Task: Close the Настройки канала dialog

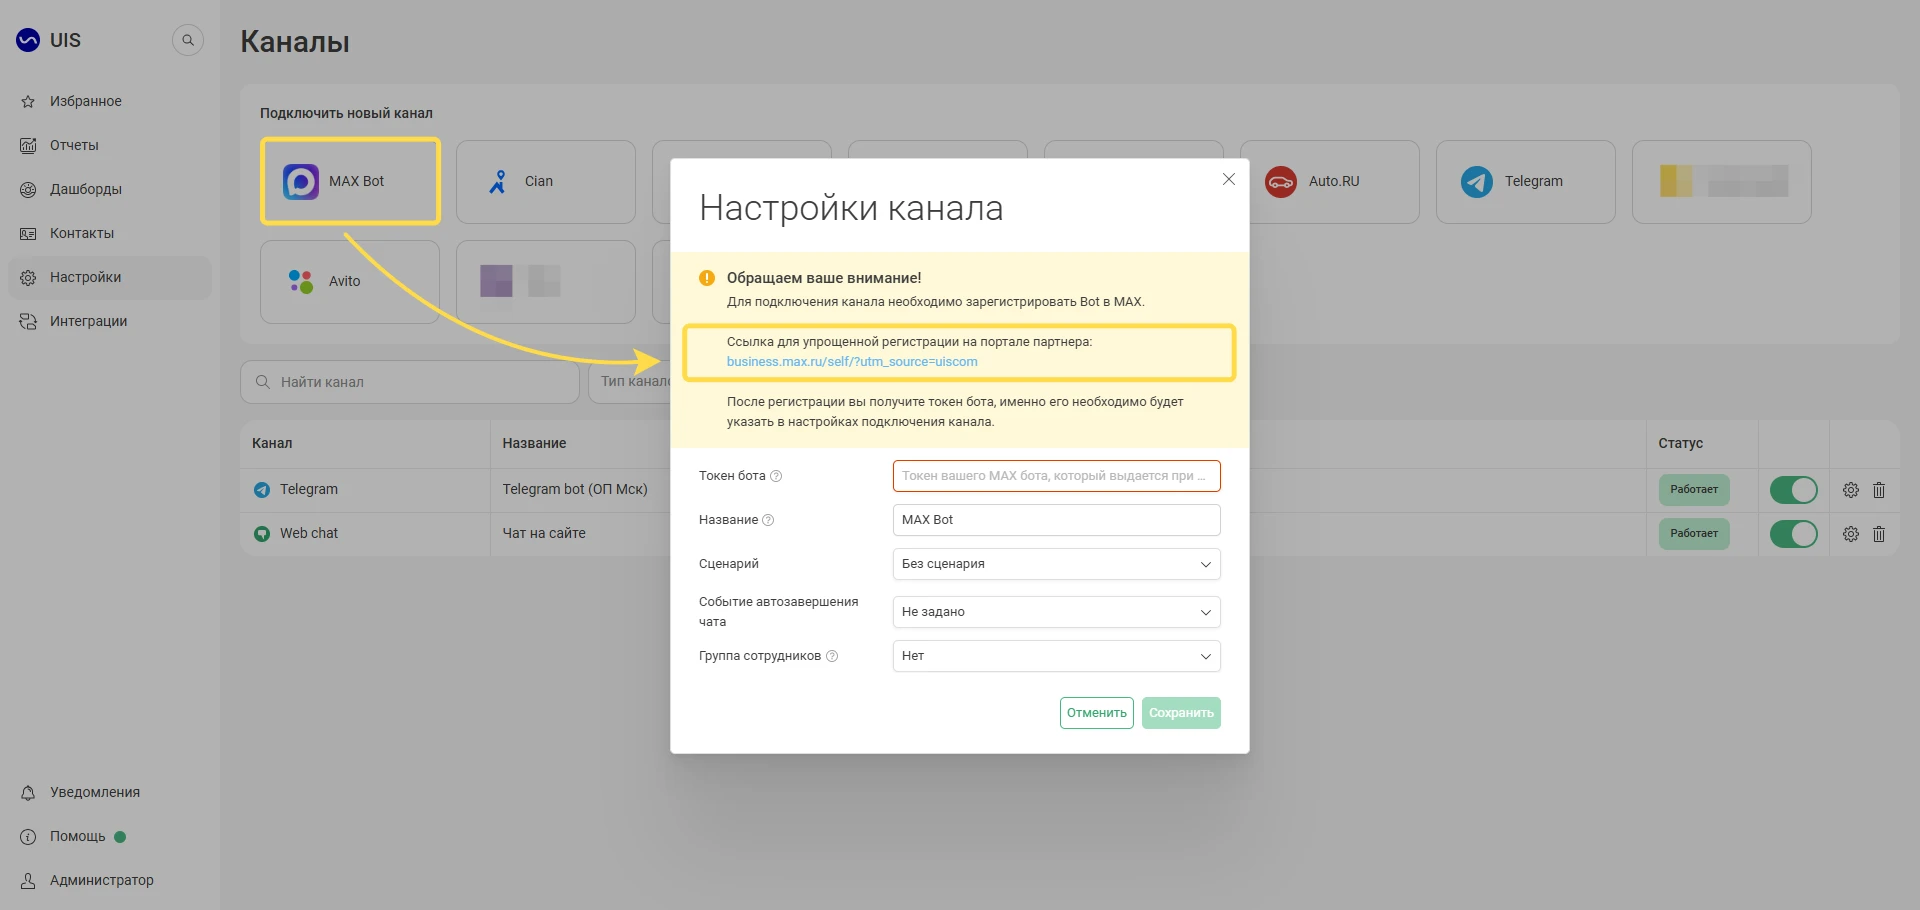Action: coord(1229,179)
